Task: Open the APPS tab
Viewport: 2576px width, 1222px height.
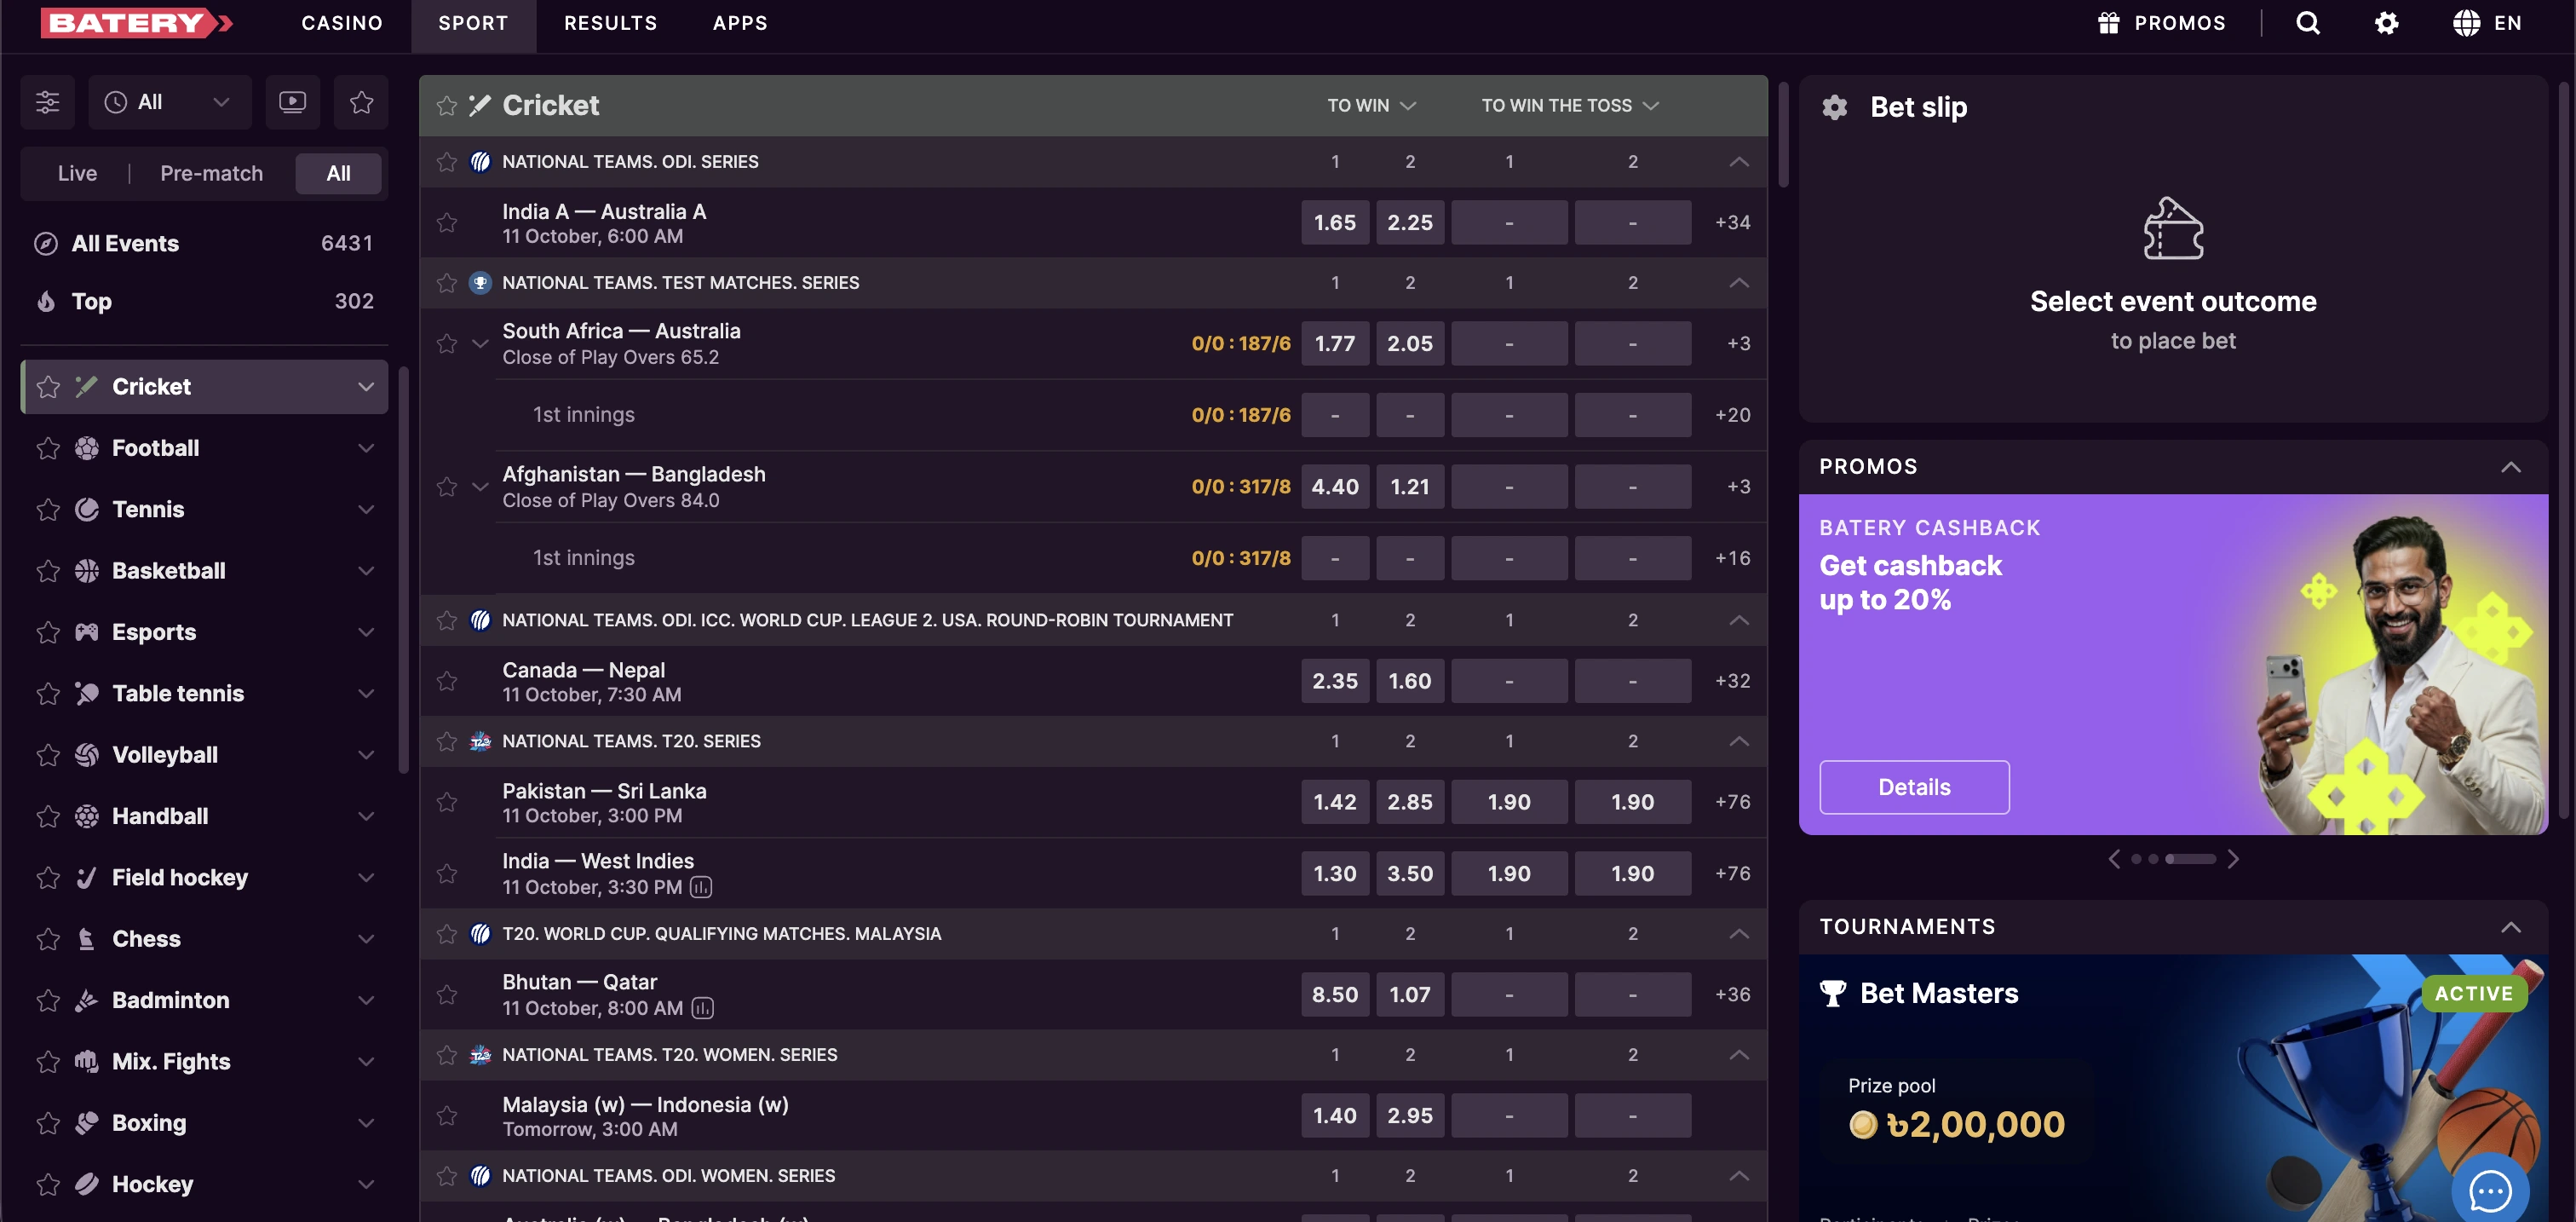Action: pos(740,23)
